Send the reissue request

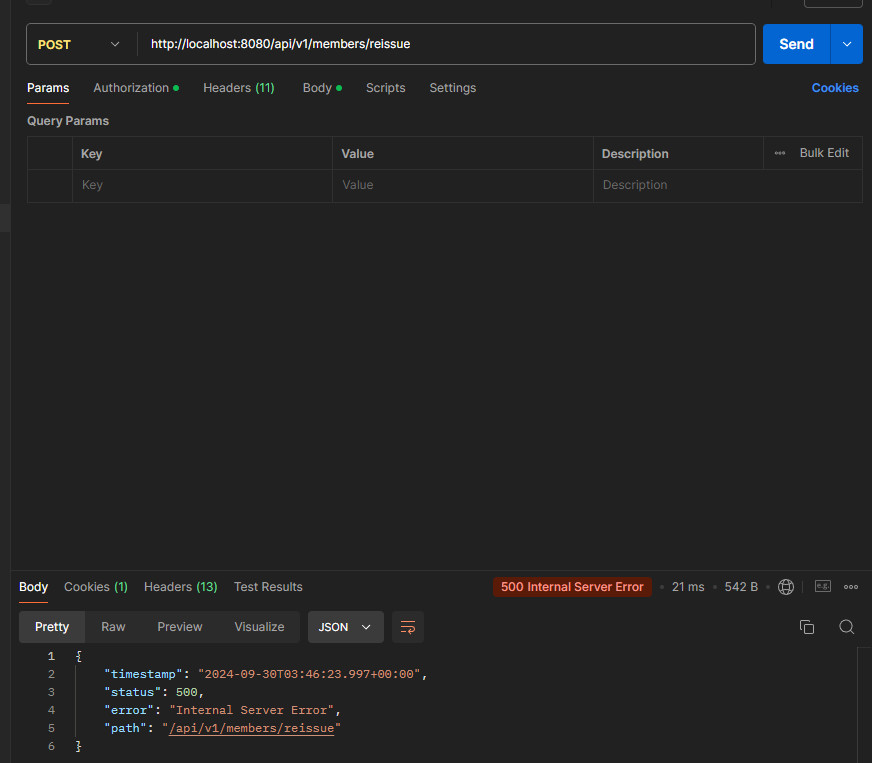tap(796, 44)
